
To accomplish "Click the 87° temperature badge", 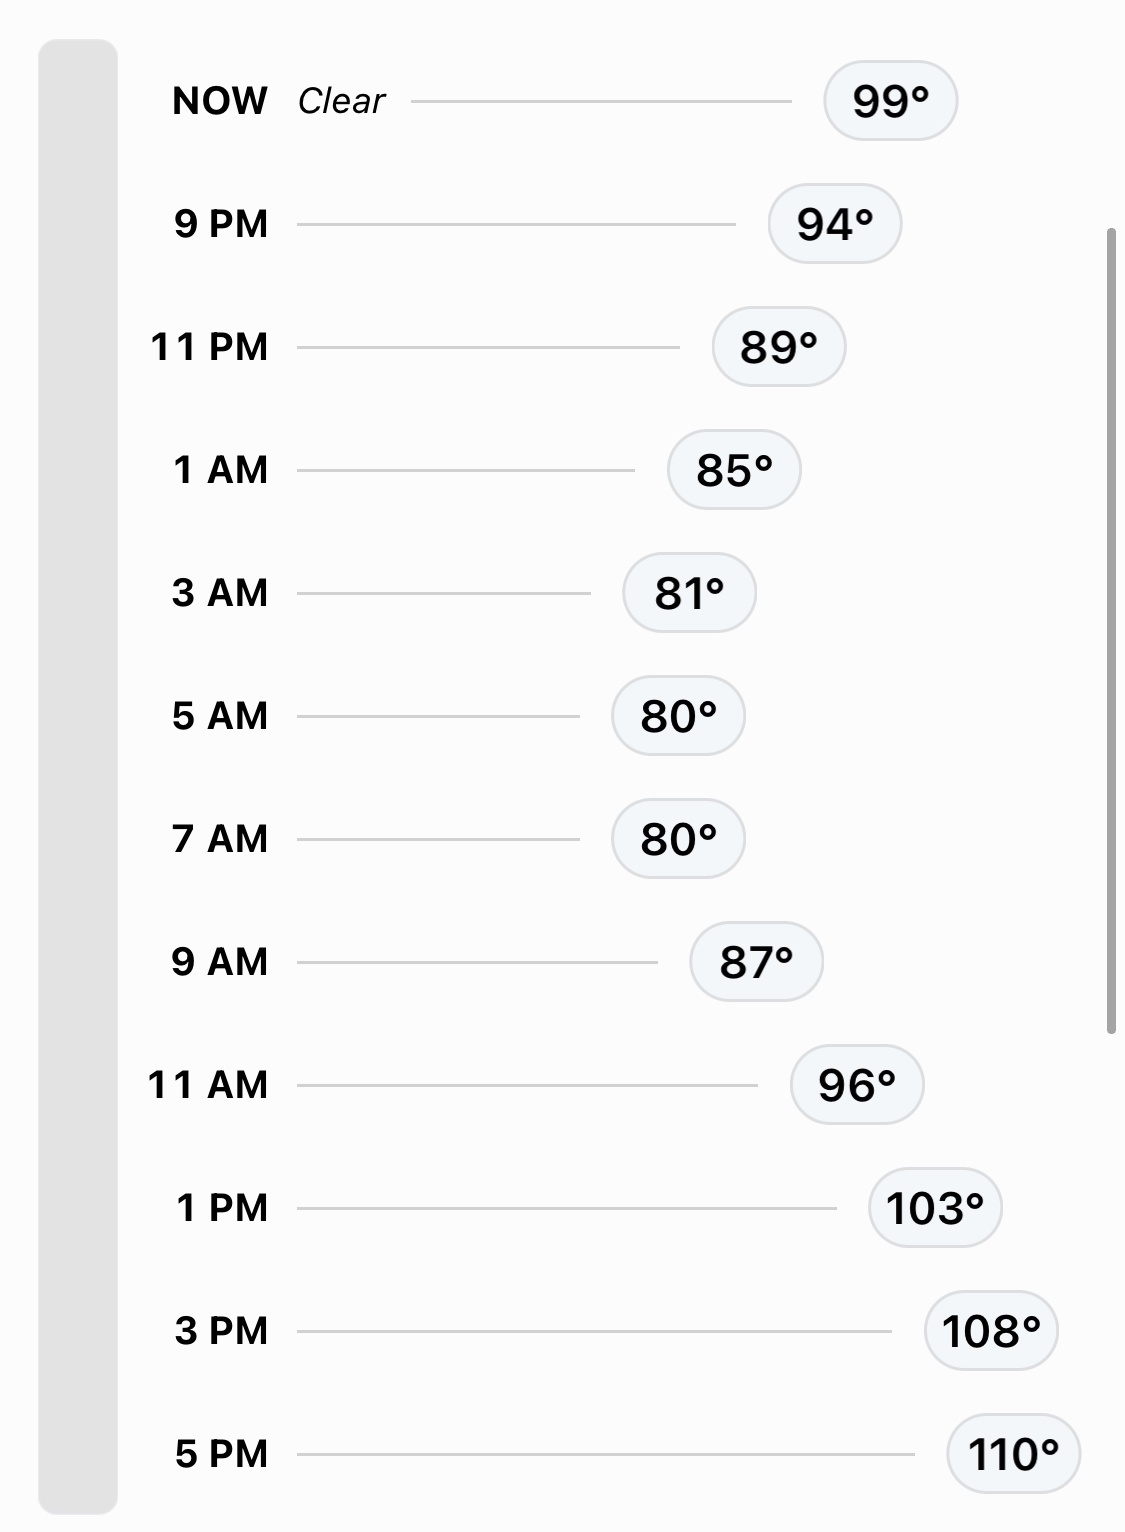I will tap(756, 962).
